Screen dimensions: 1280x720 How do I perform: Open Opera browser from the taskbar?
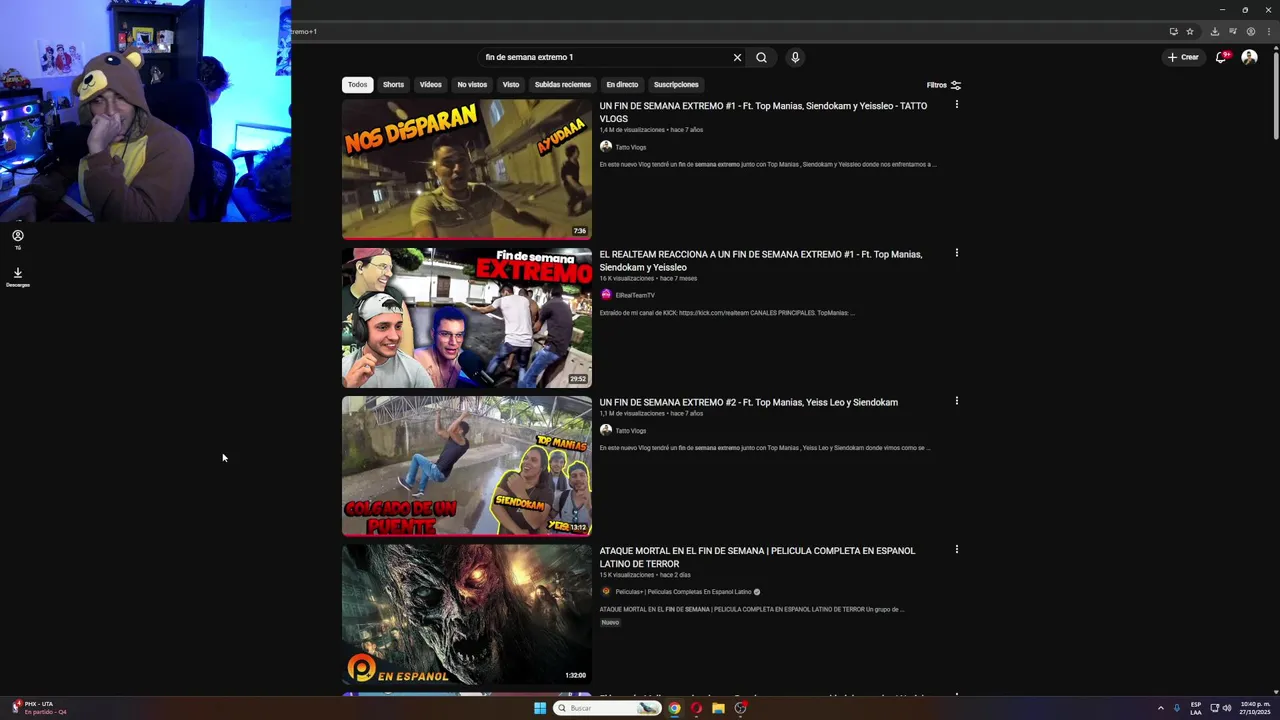point(696,708)
